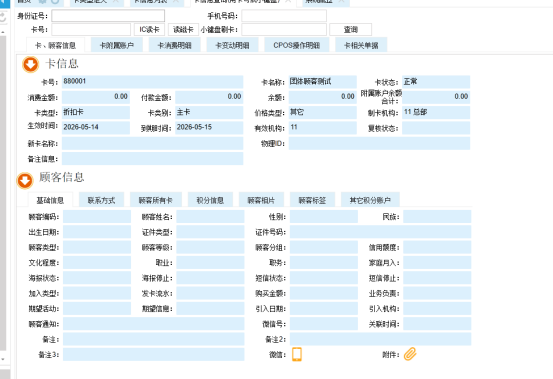The image size is (553, 379).
Task: Click the 复核状态 field
Action: [436, 128]
